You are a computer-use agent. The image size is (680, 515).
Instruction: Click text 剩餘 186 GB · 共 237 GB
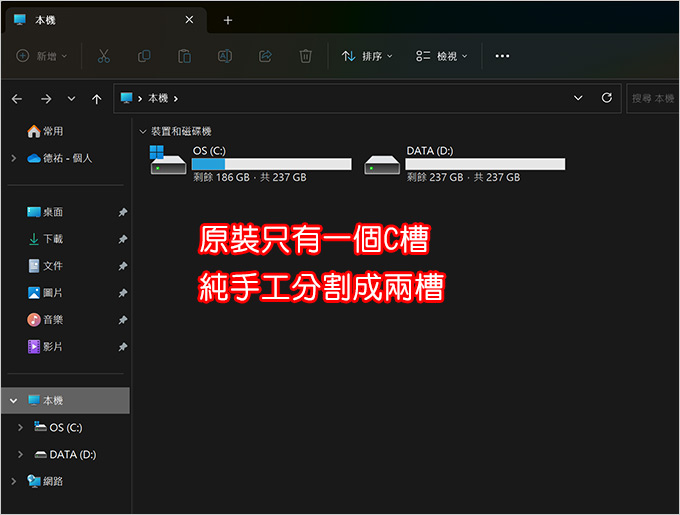tap(250, 177)
